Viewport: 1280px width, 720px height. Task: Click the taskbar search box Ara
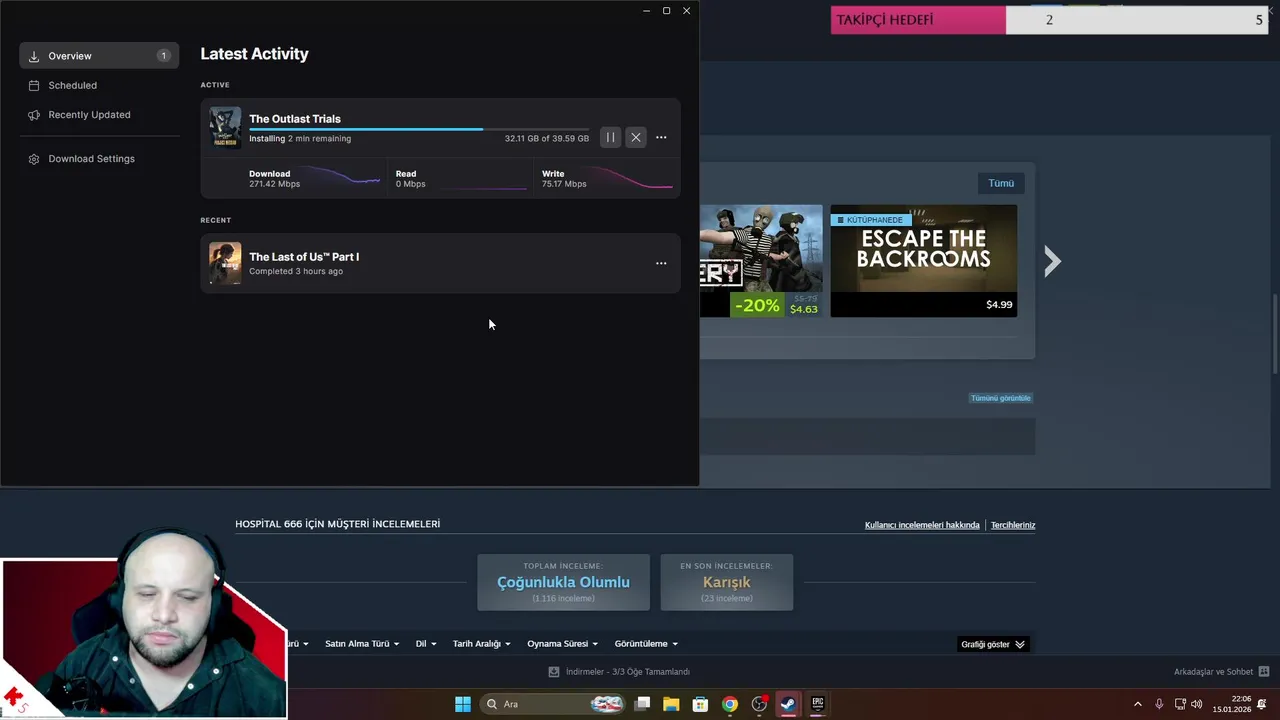click(x=553, y=704)
